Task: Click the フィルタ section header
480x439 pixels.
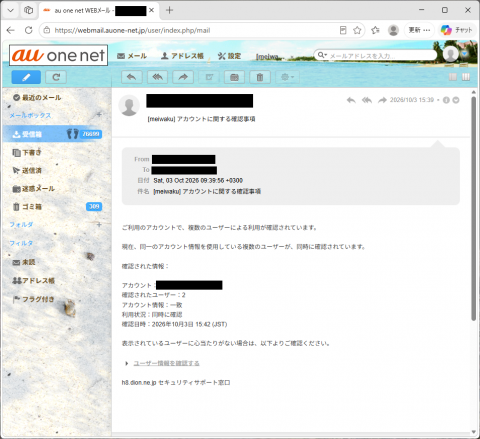Action: coord(21,243)
